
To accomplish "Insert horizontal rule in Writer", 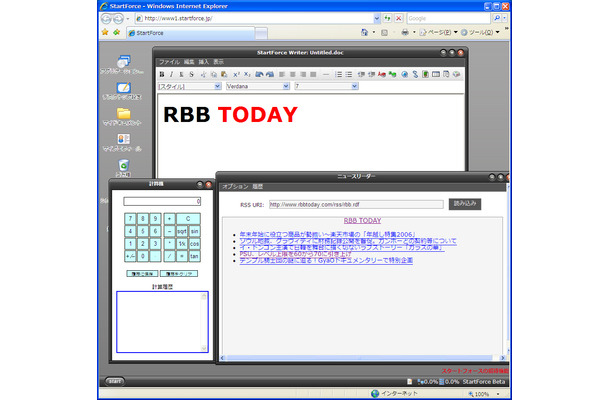I will click(326, 74).
